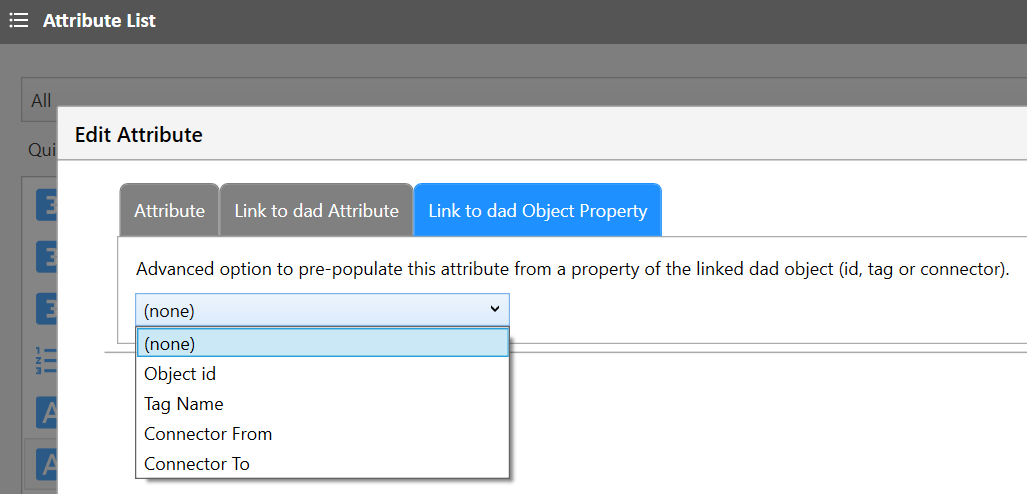Image resolution: width=1027 pixels, height=494 pixels.
Task: Click the Attribute List header title
Action: [99, 21]
